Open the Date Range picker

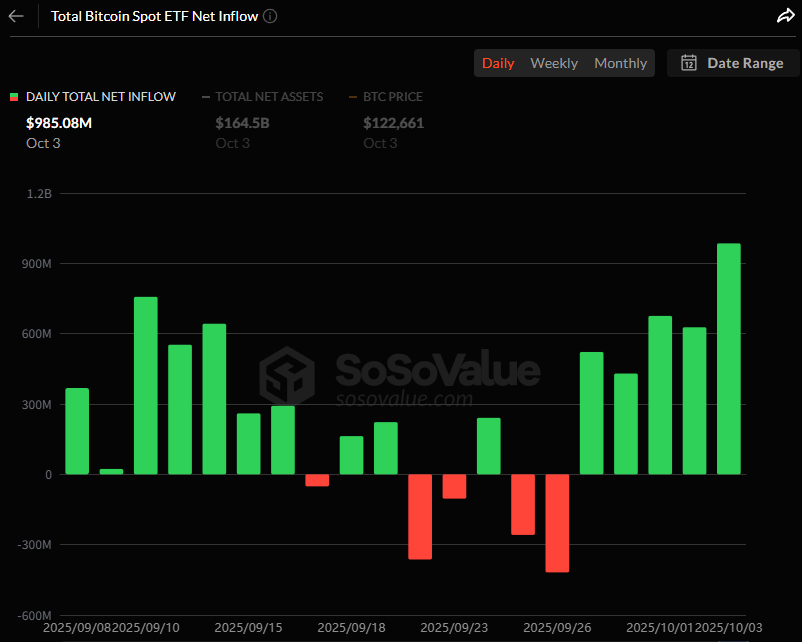[x=733, y=63]
